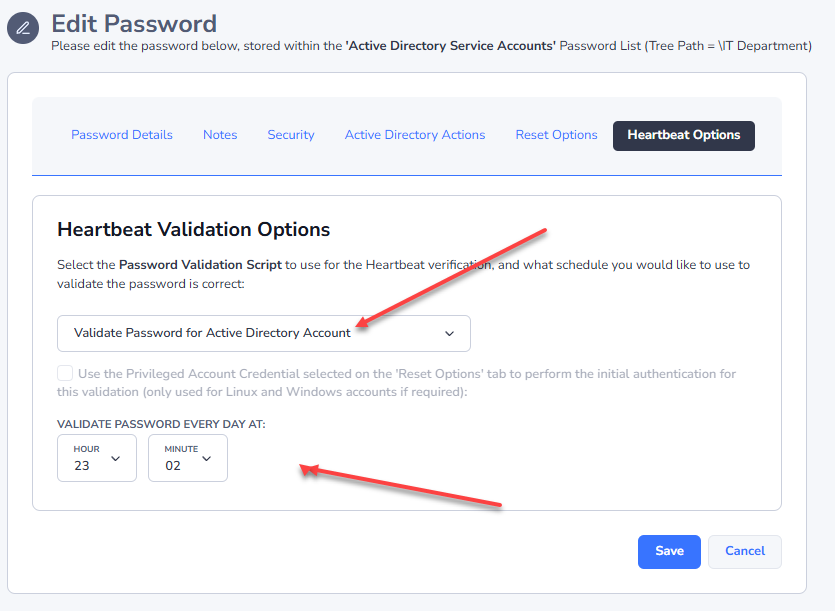Open the Notes tab
The image size is (835, 611).
point(220,135)
